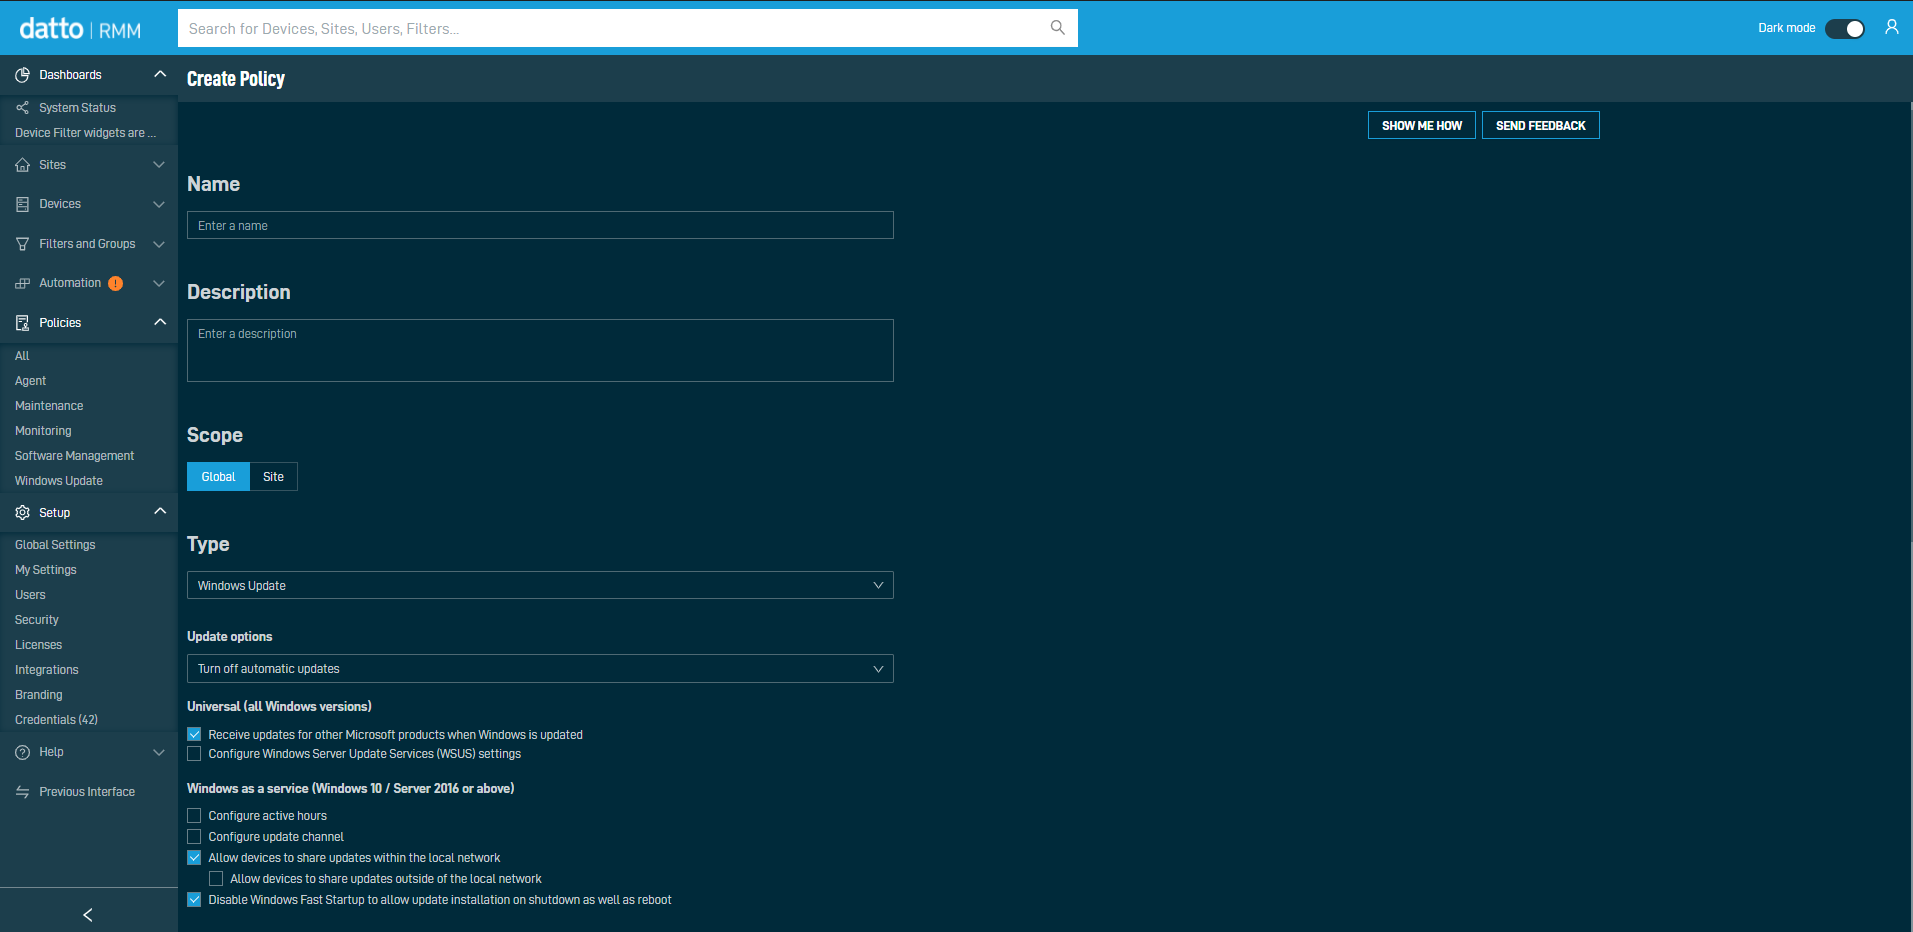Go to Security under Setup
Viewport: 1913px width, 932px height.
point(37,620)
